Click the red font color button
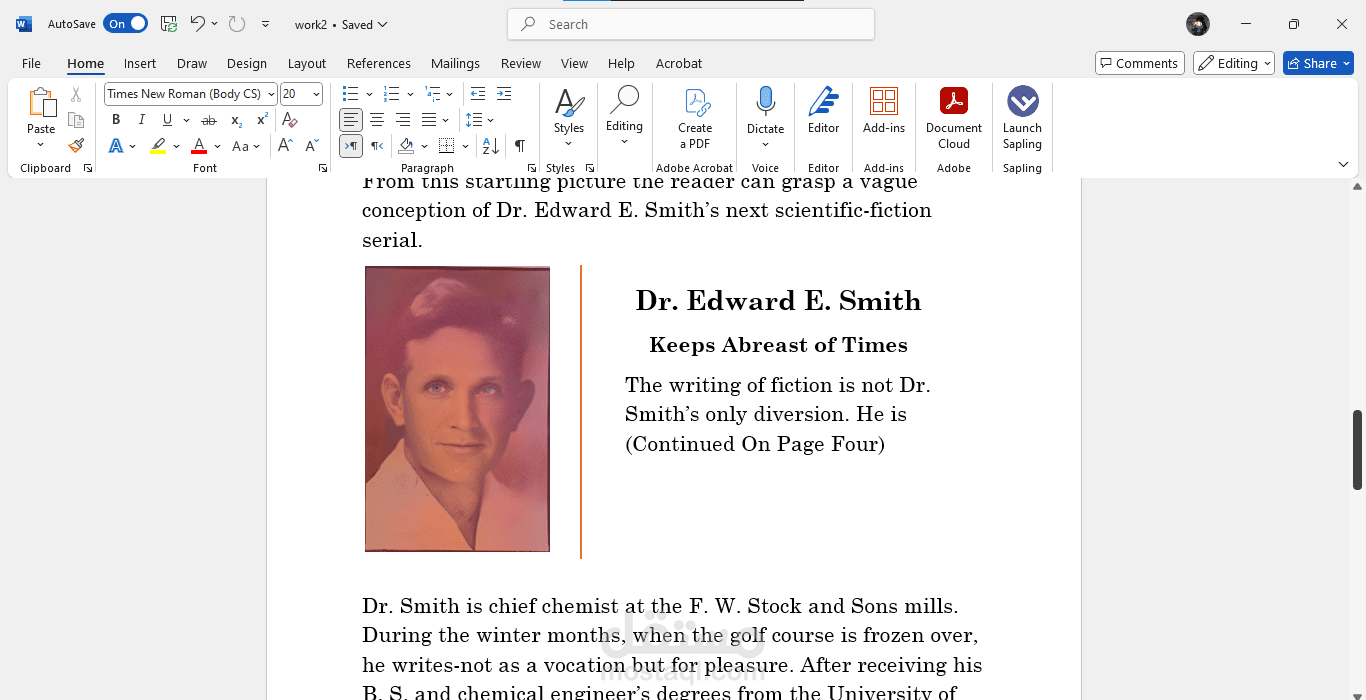 pos(199,146)
